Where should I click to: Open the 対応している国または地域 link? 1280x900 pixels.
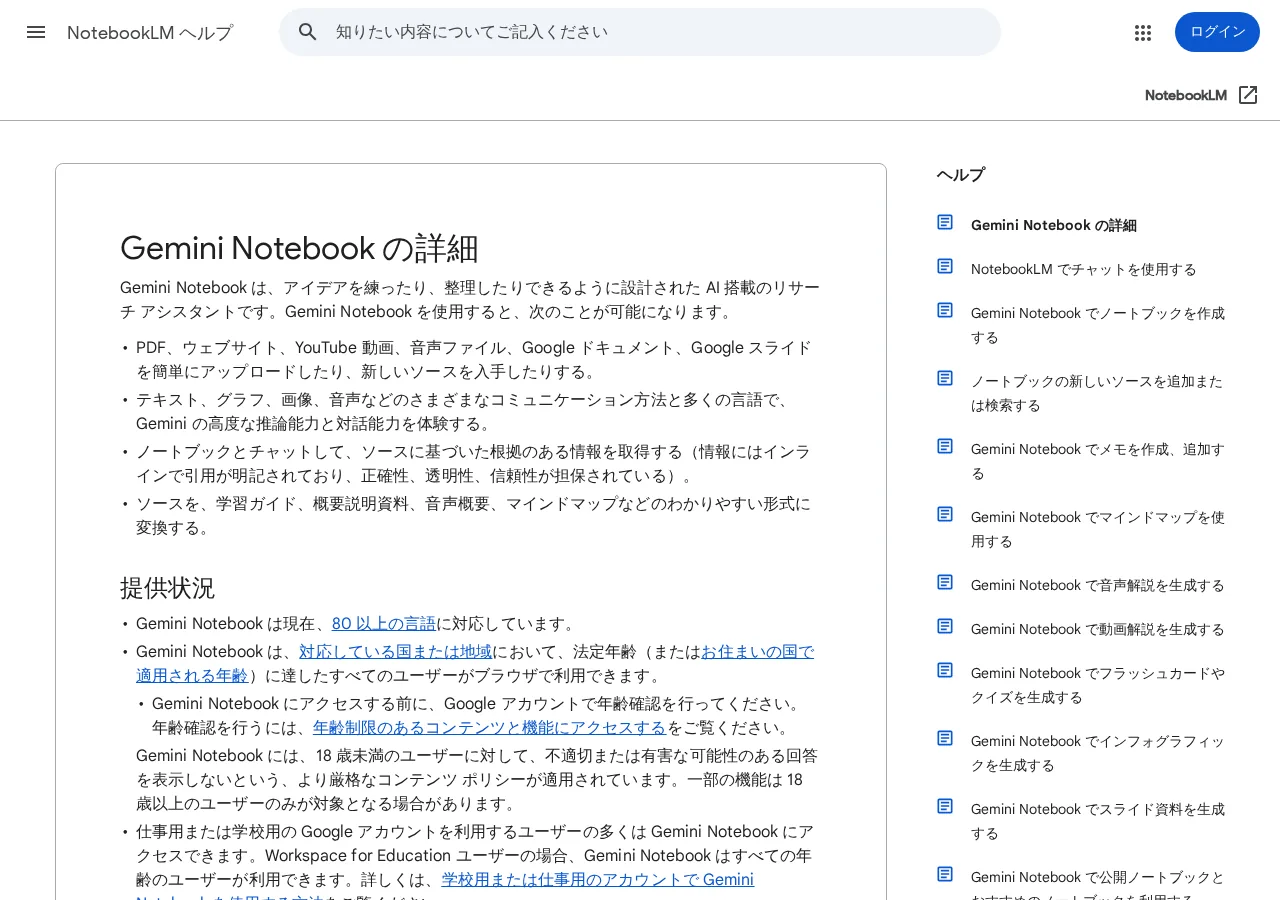[396, 652]
